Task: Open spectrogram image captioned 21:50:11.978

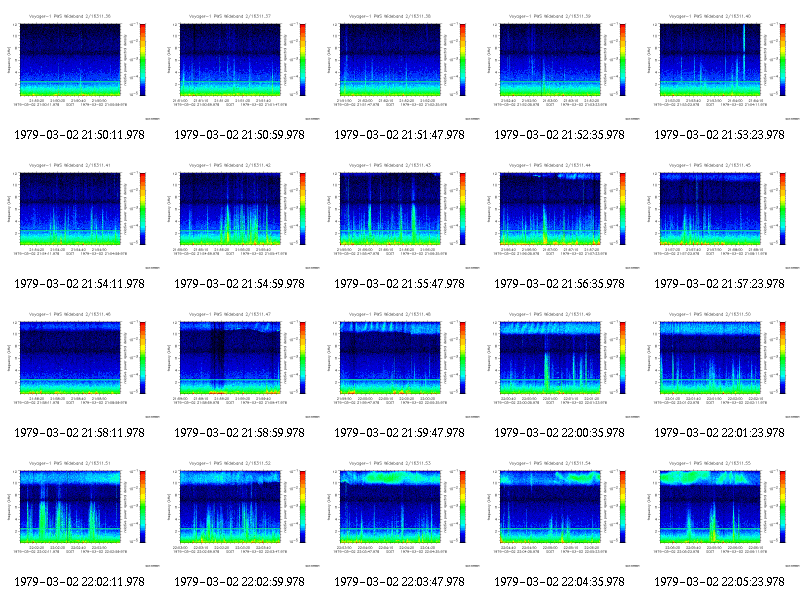Action: pyautogui.click(x=80, y=66)
